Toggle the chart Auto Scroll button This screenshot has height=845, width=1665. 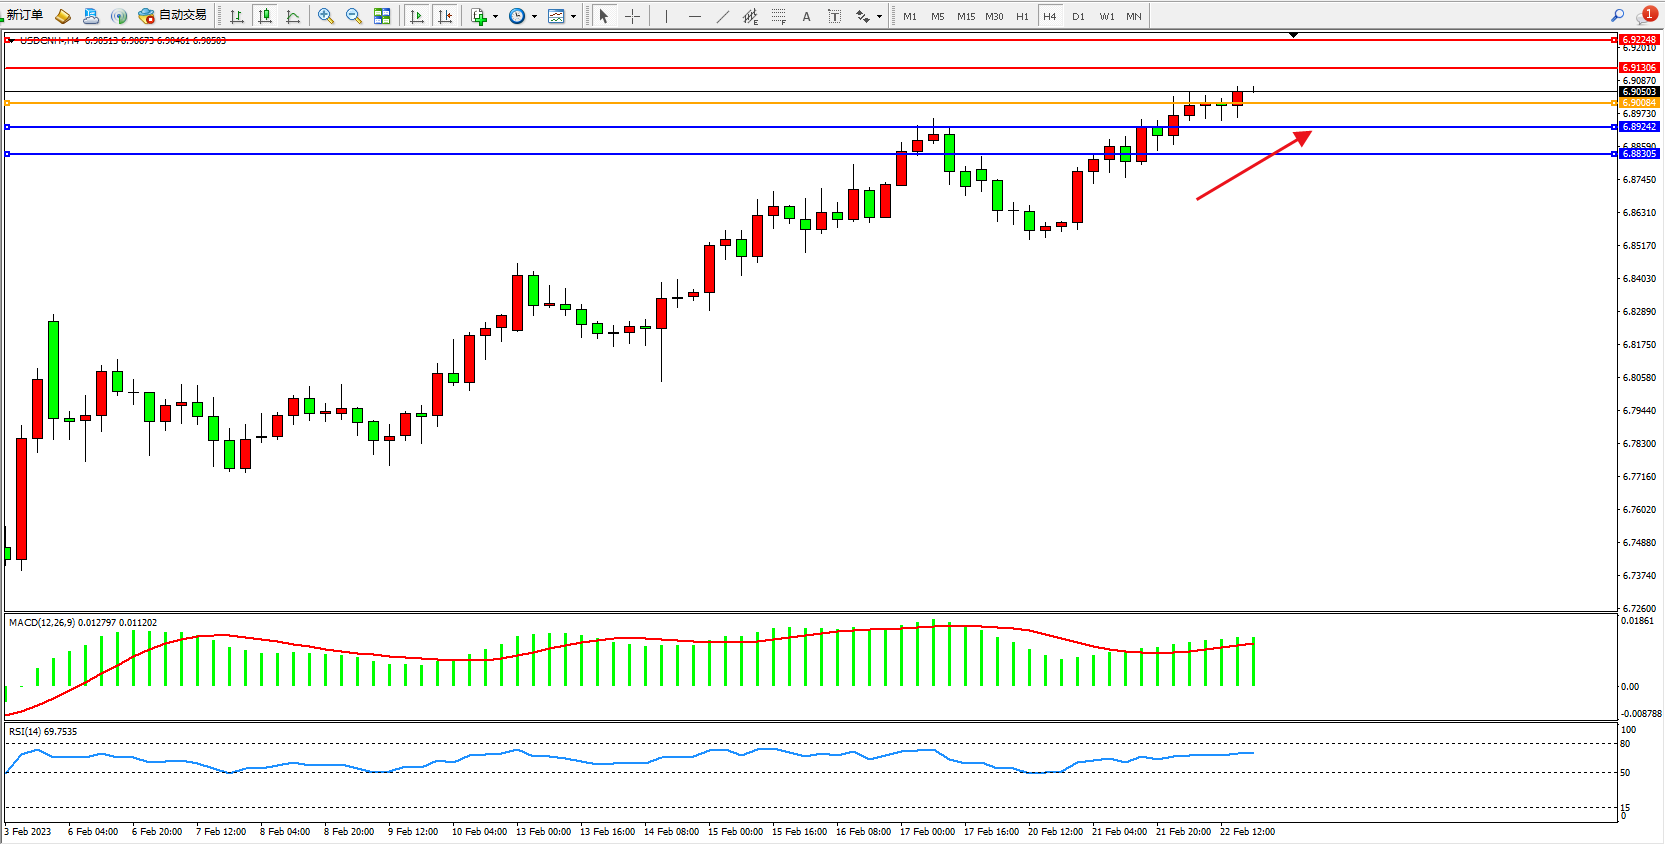pos(417,16)
